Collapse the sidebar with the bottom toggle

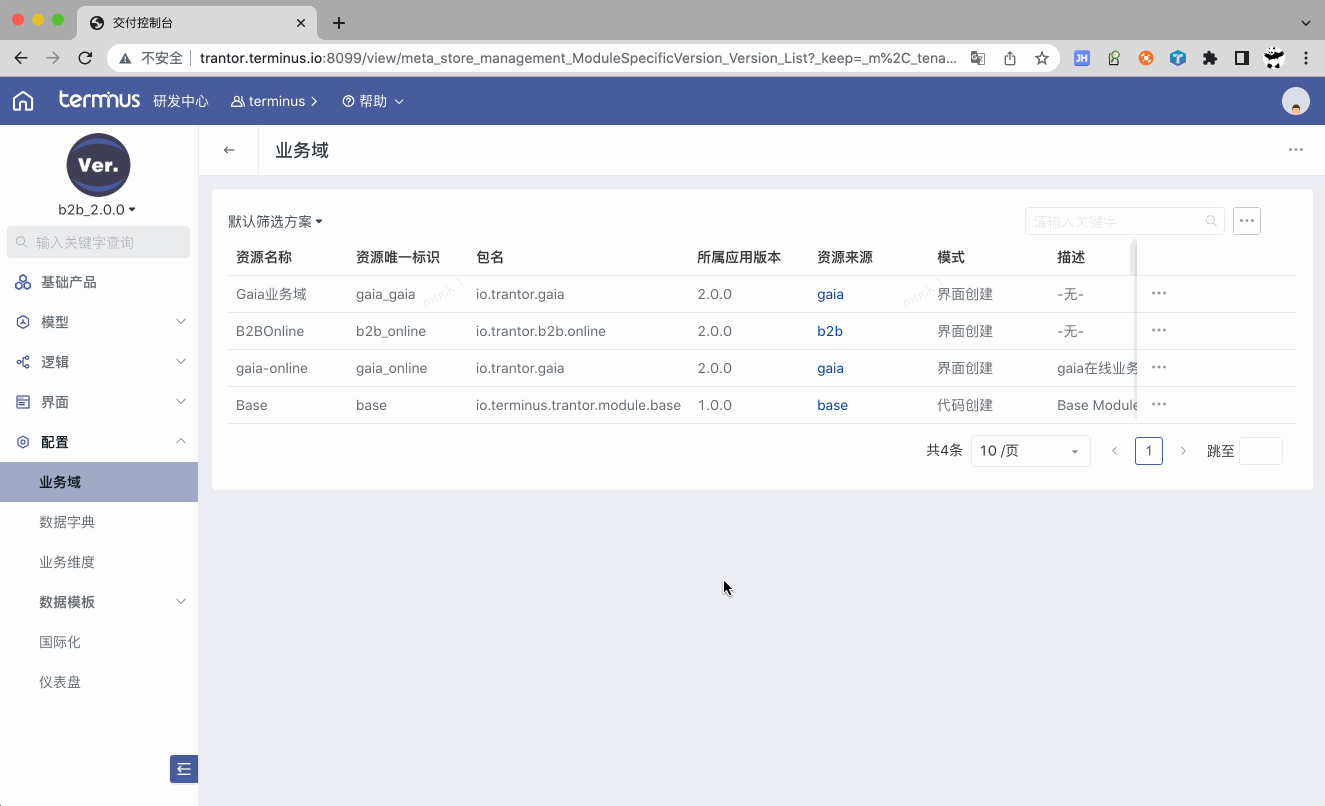(x=184, y=769)
